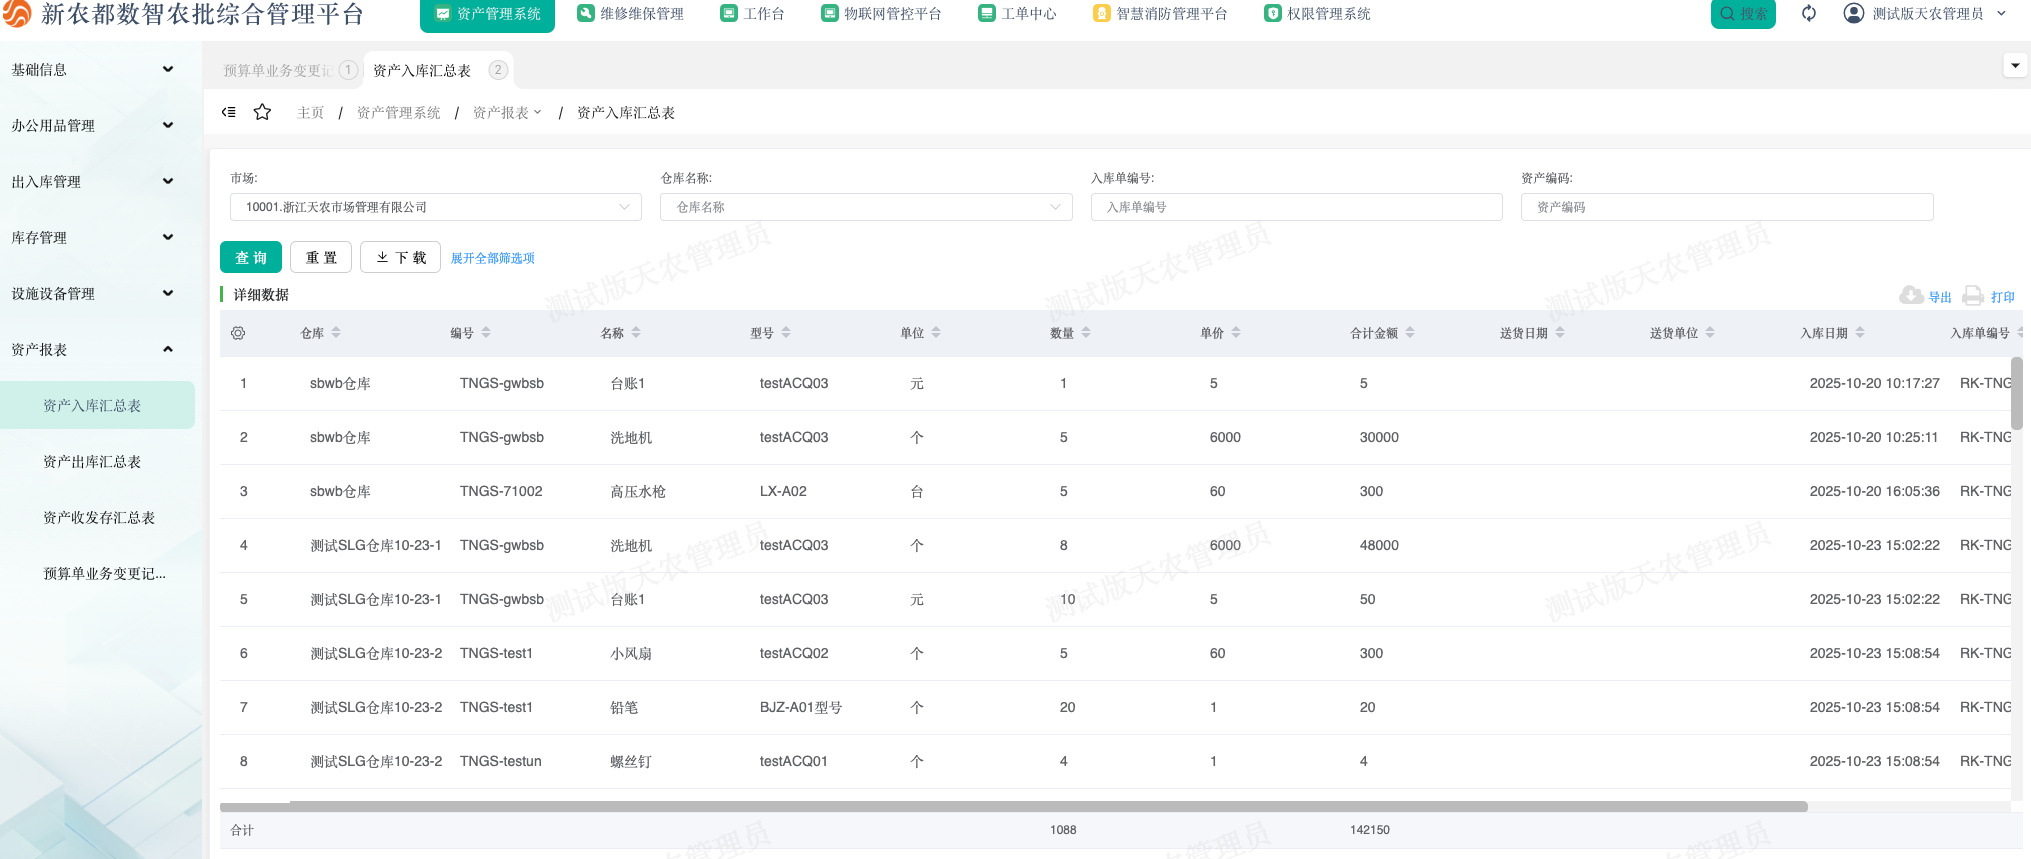Click the star favorite icon
Screen dimensions: 2031x859
[x=262, y=112]
